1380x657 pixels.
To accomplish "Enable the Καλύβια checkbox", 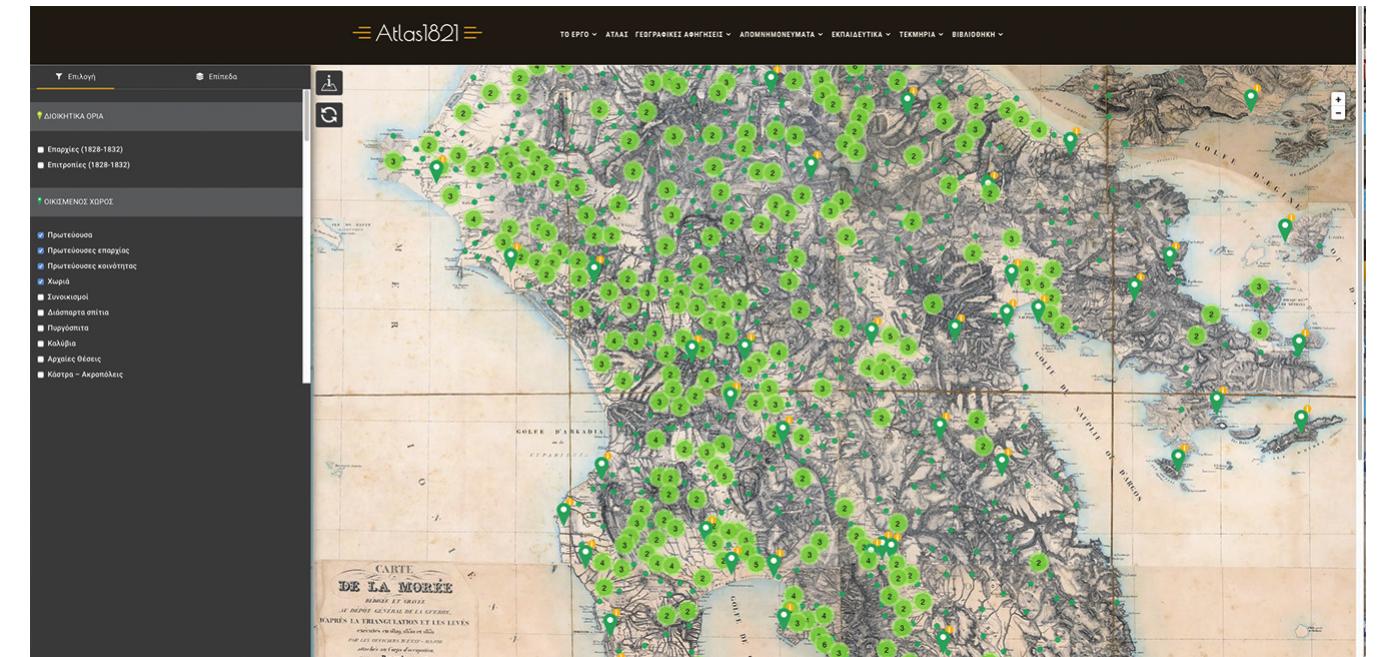I will coord(41,343).
